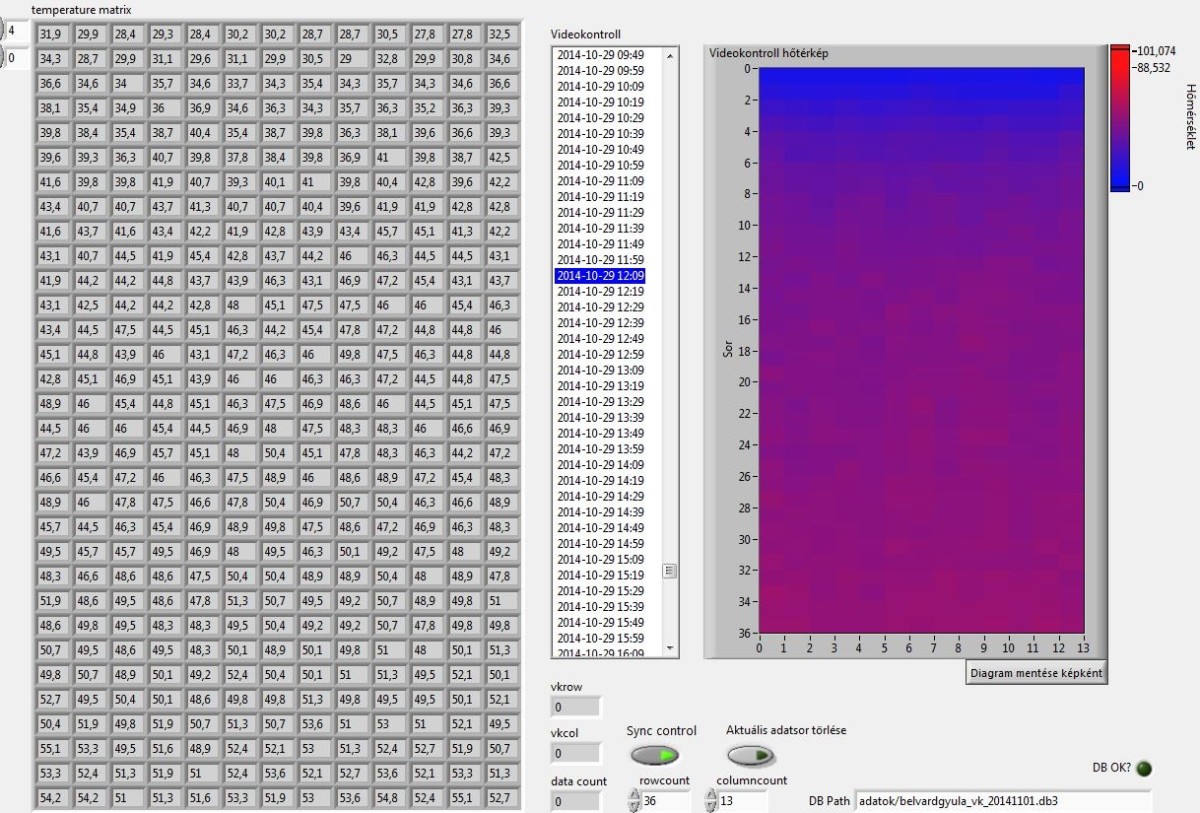Click the Videokontroll list scrollbar thumb
1200x813 pixels.
(x=670, y=571)
